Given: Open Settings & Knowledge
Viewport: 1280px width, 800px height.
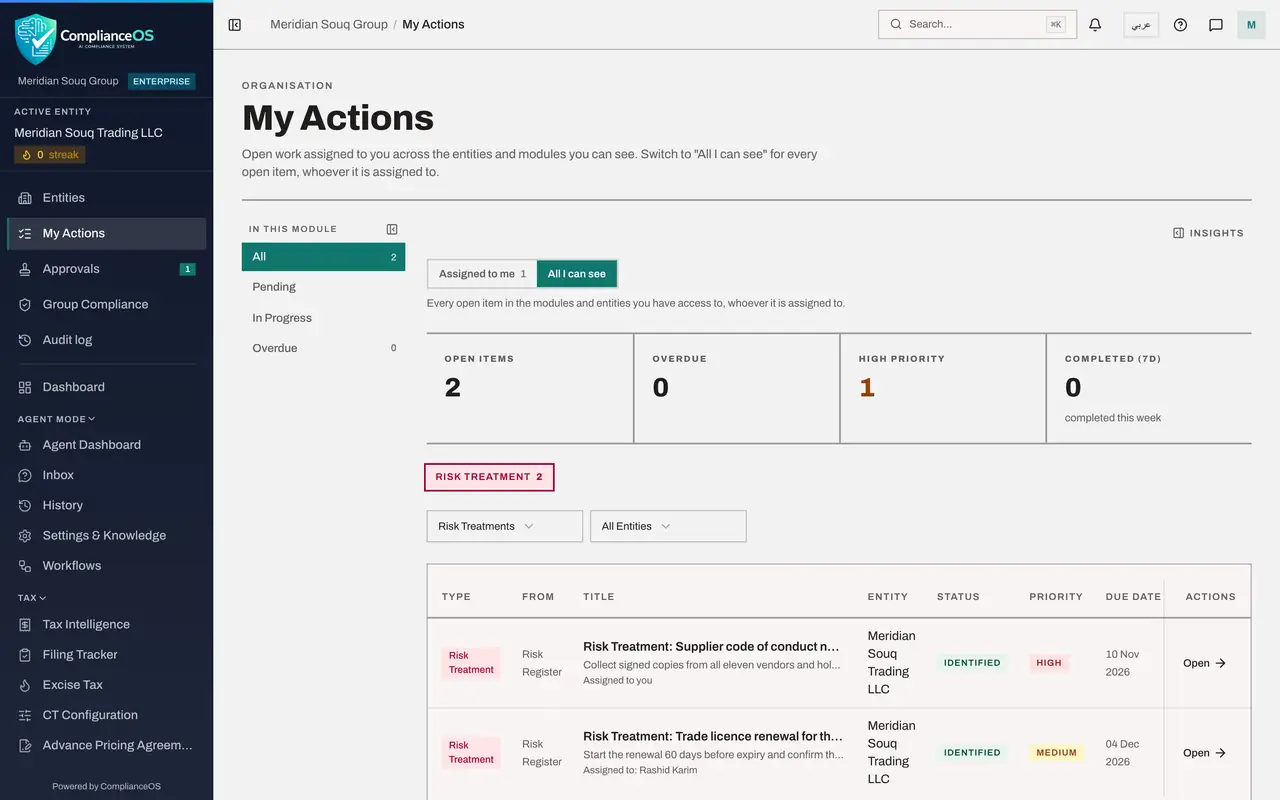Looking at the screenshot, I should (x=106, y=535).
